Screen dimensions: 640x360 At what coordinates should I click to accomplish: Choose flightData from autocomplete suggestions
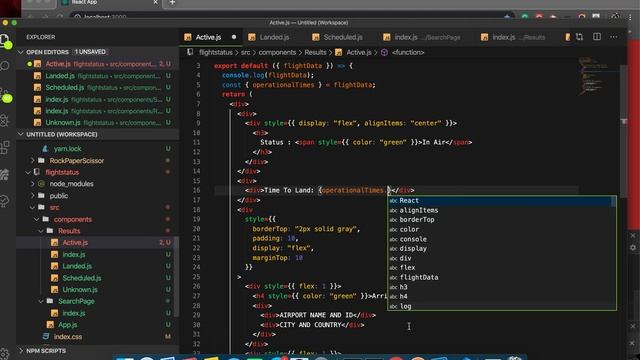(501, 277)
